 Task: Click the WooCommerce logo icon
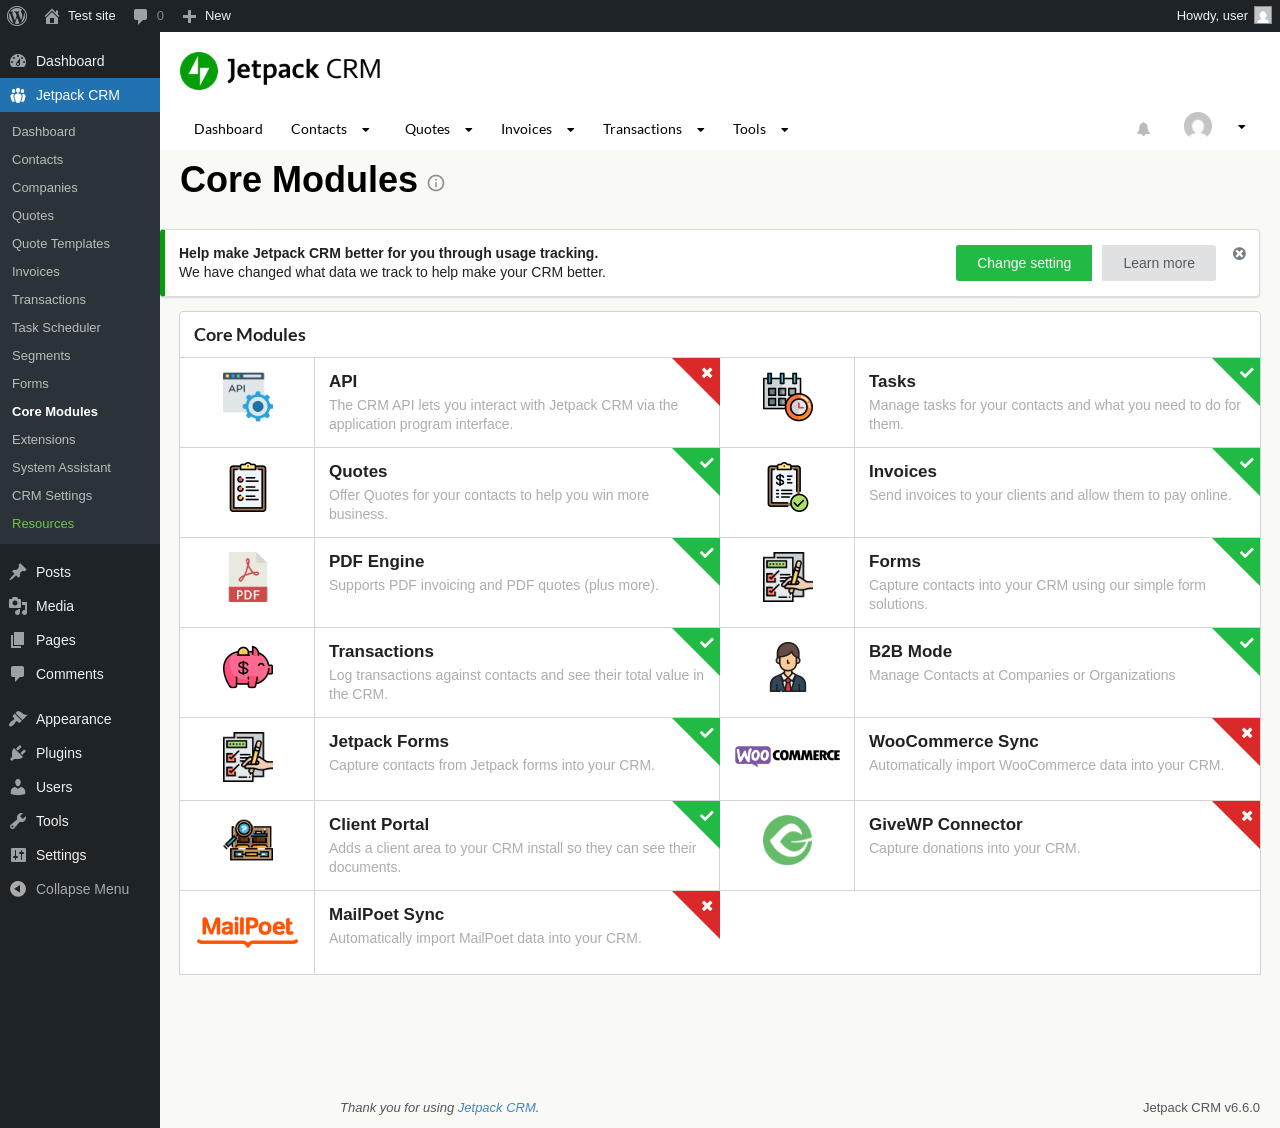tap(788, 755)
